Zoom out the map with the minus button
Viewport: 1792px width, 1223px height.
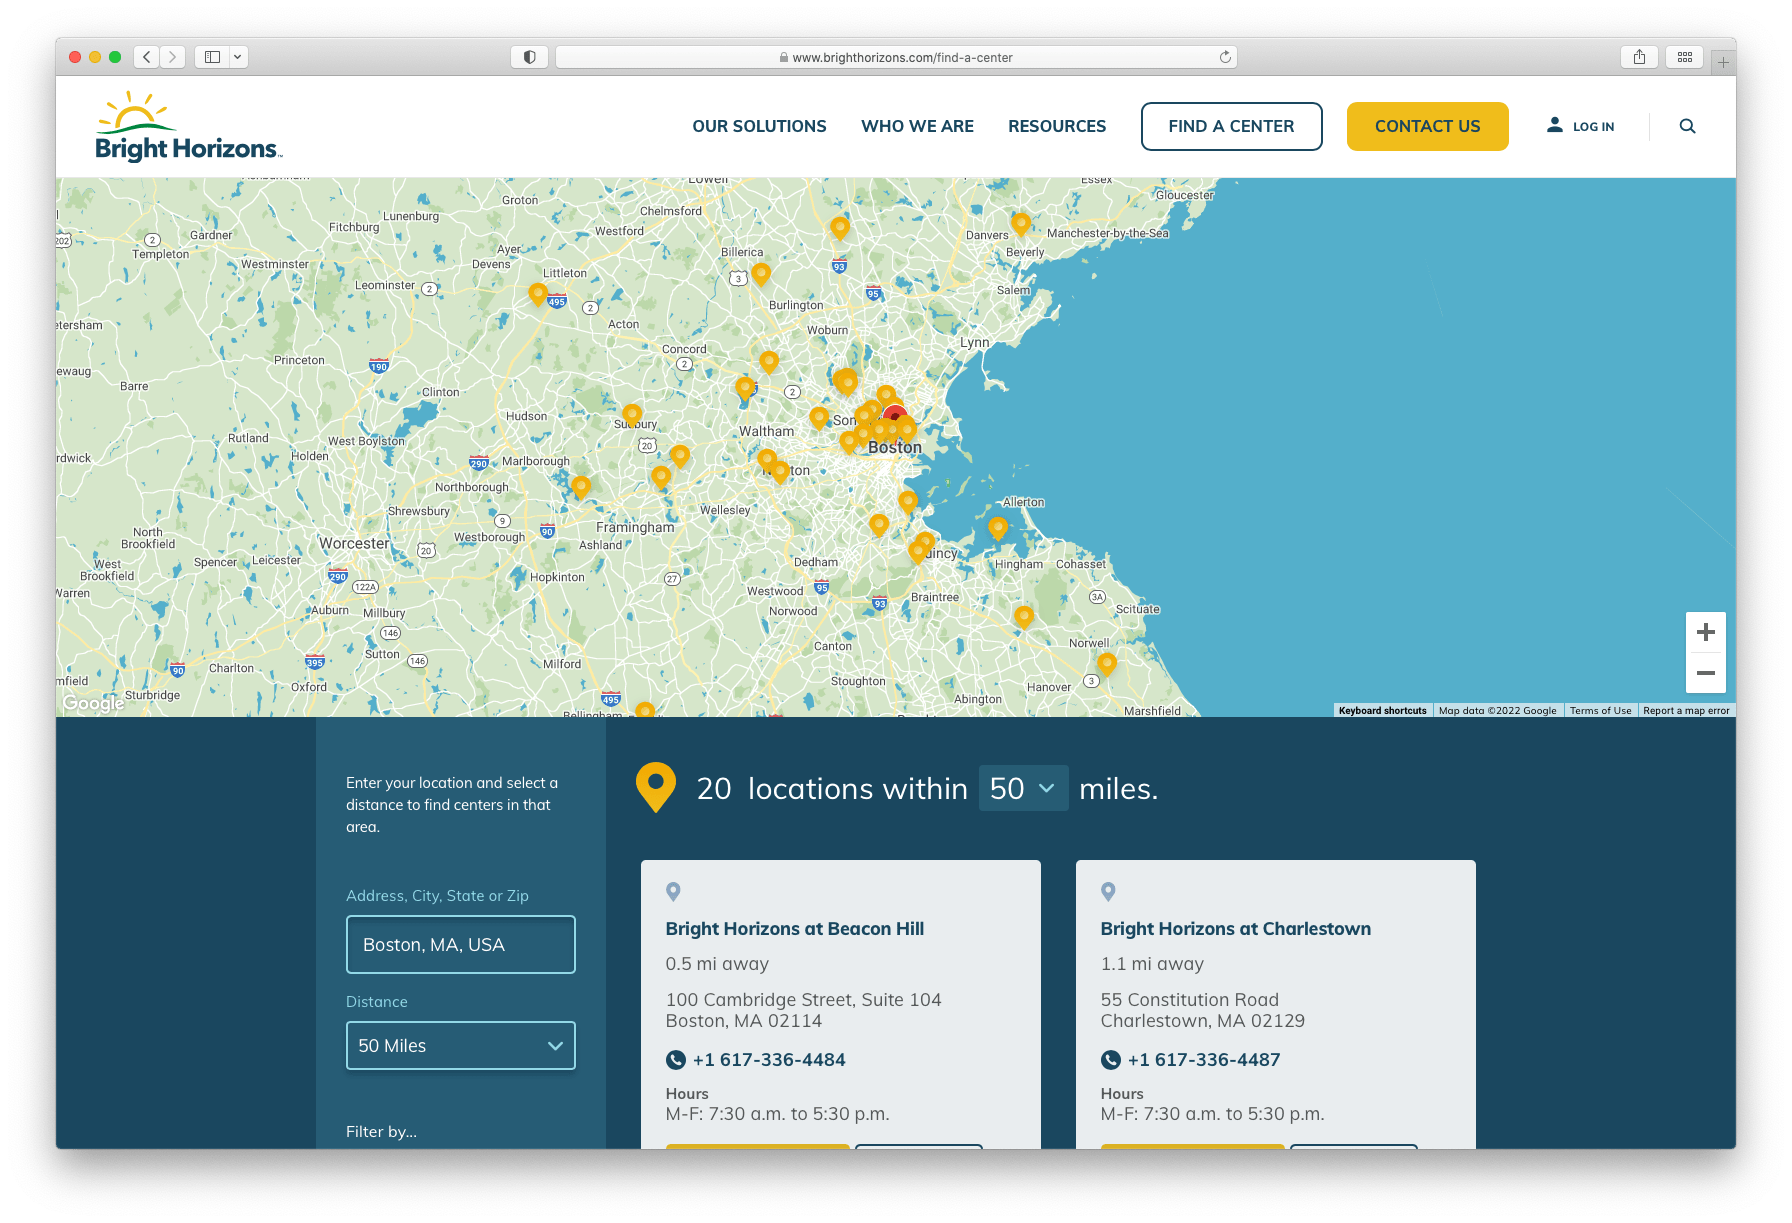[x=1706, y=673]
